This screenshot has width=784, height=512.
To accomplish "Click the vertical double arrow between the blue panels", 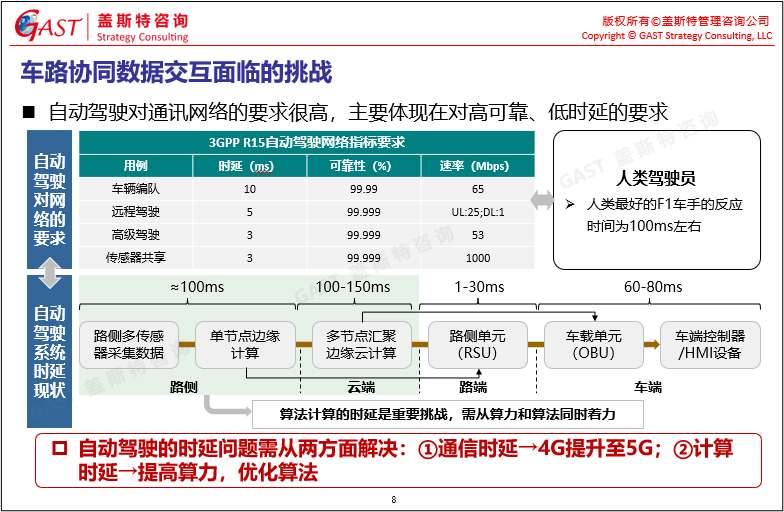I will (x=49, y=274).
